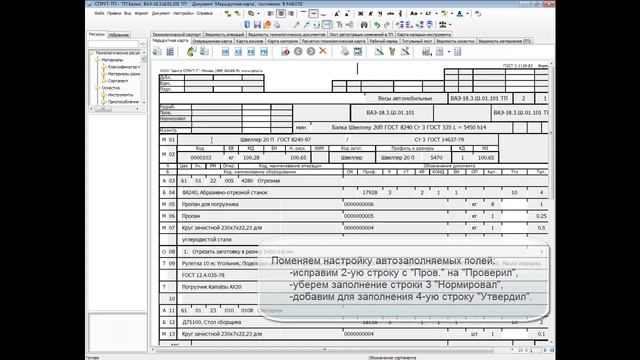
Task: Click the last blue sheet icon in document toolbar
Action: (x=264, y=51)
